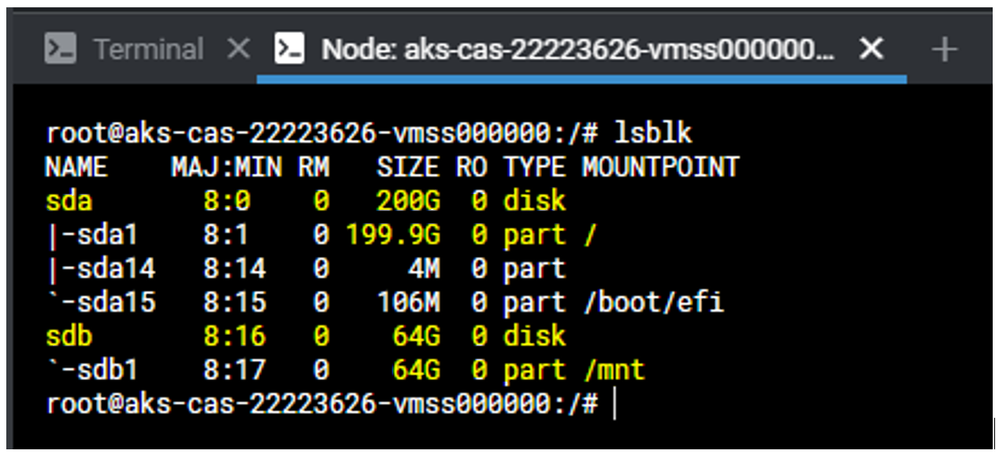
Task: Close the Node aks-cas tab
Action: click(871, 48)
